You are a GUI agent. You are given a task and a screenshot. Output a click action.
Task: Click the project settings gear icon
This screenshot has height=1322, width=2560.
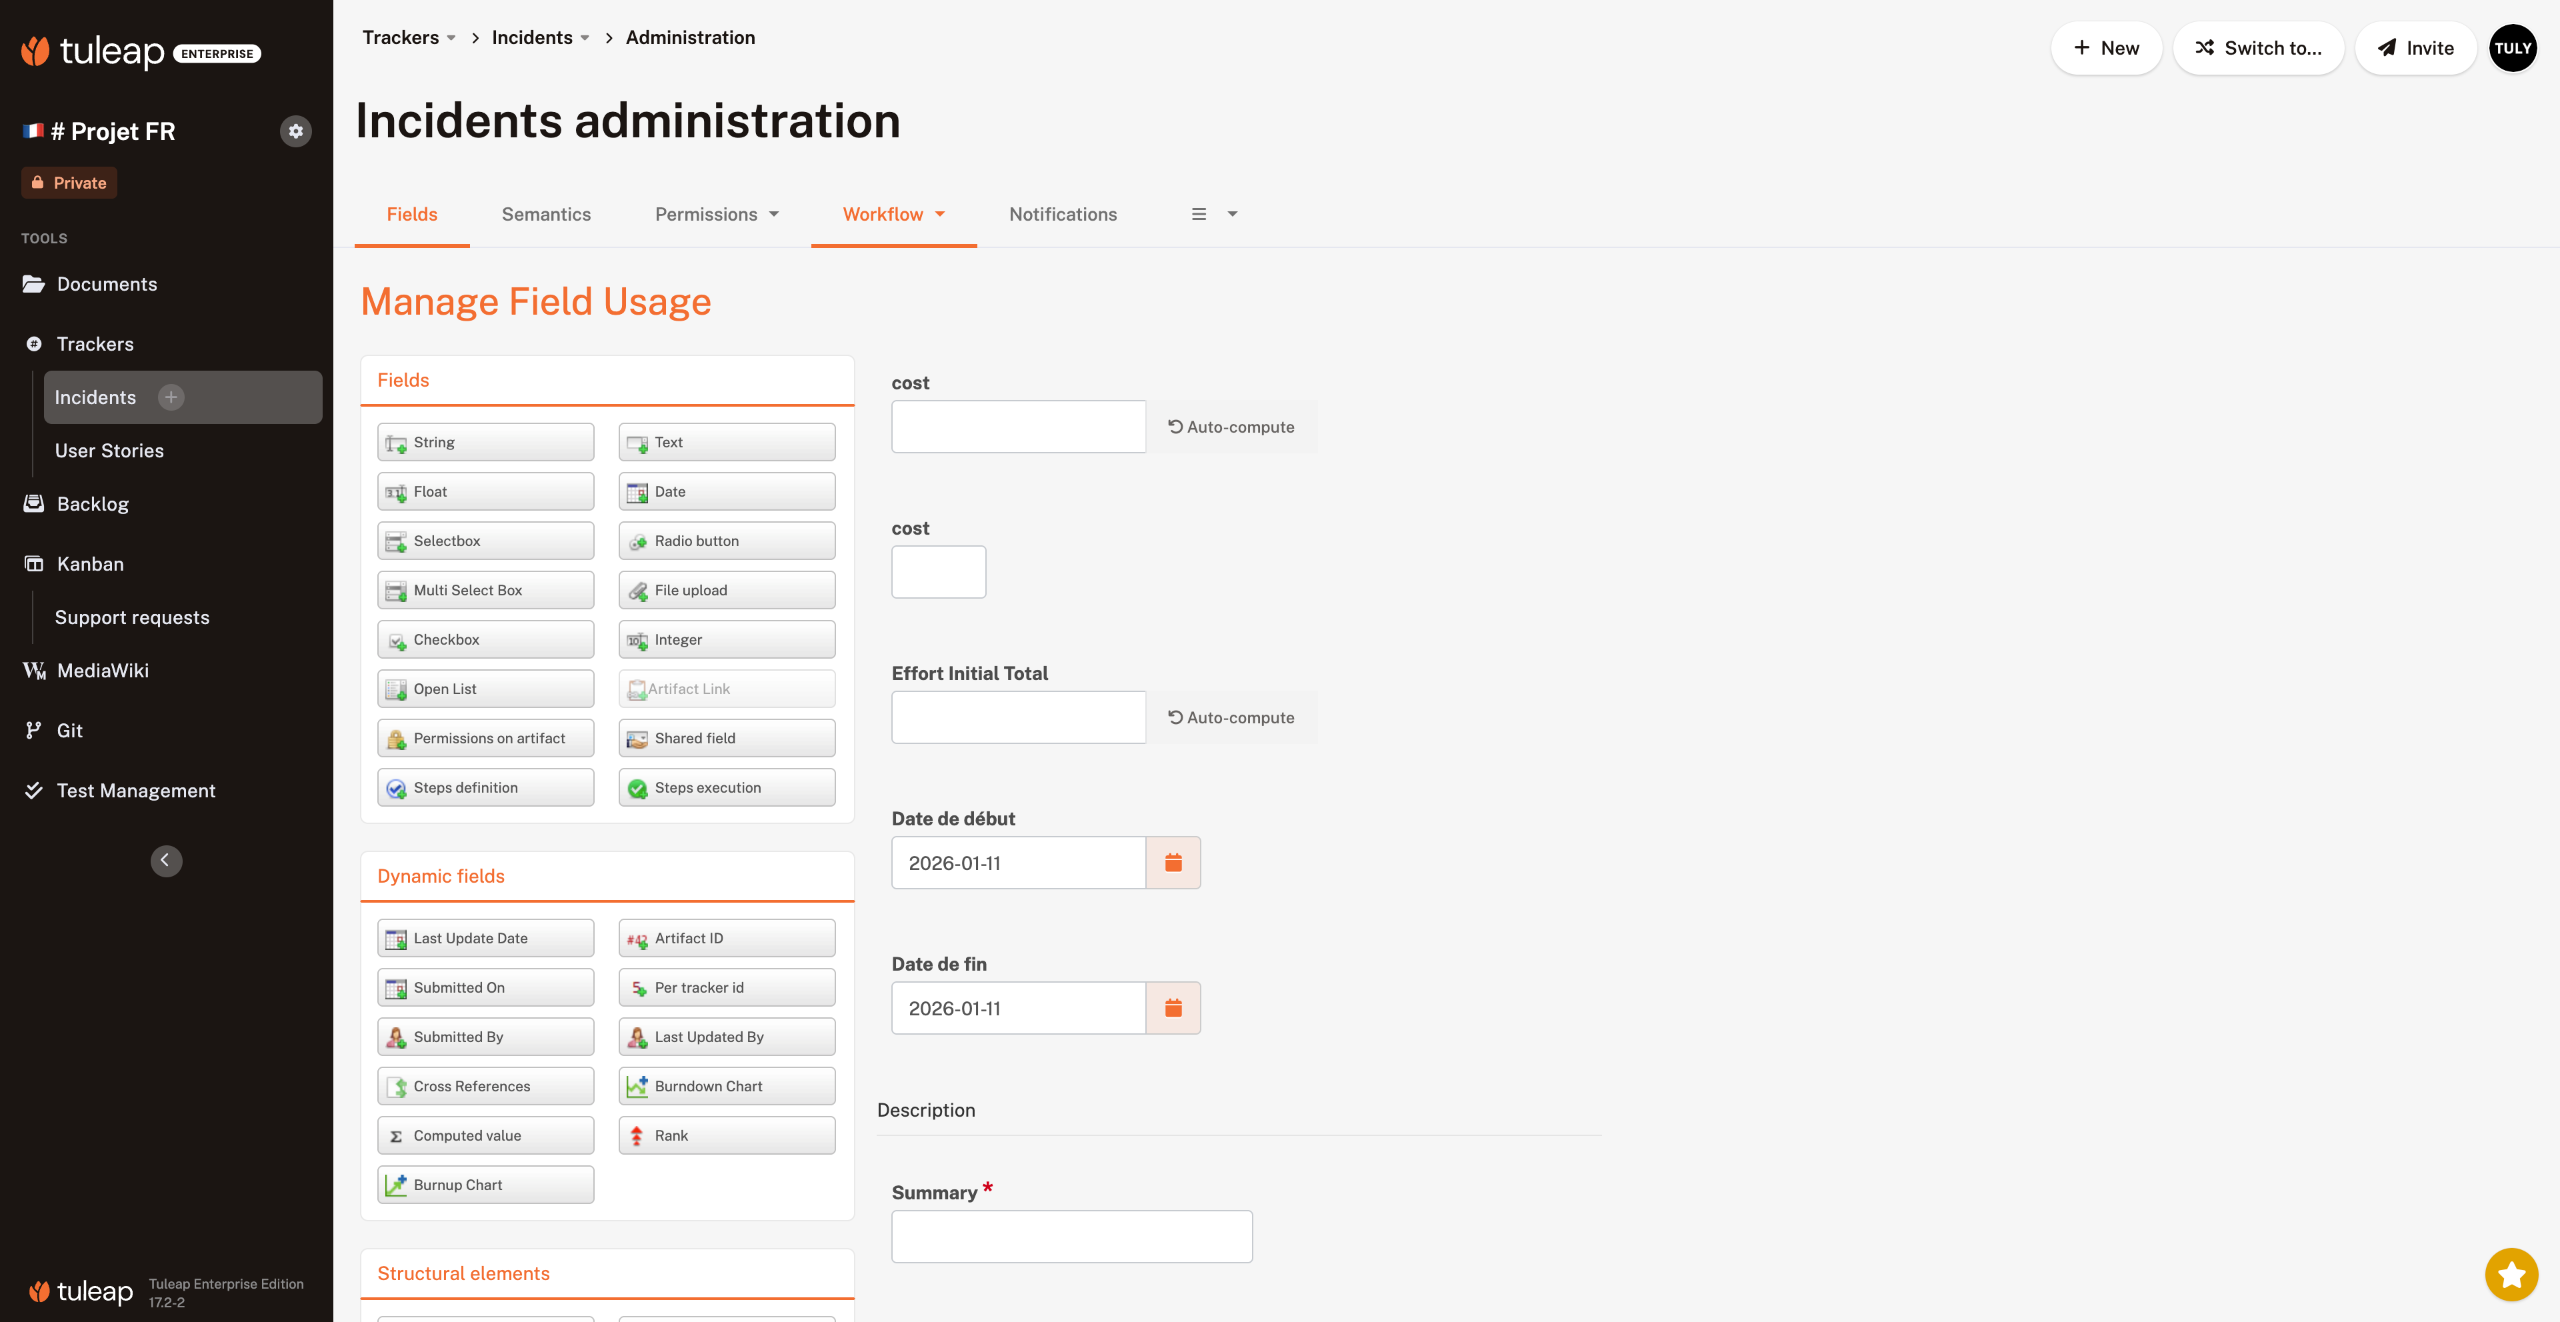point(295,131)
